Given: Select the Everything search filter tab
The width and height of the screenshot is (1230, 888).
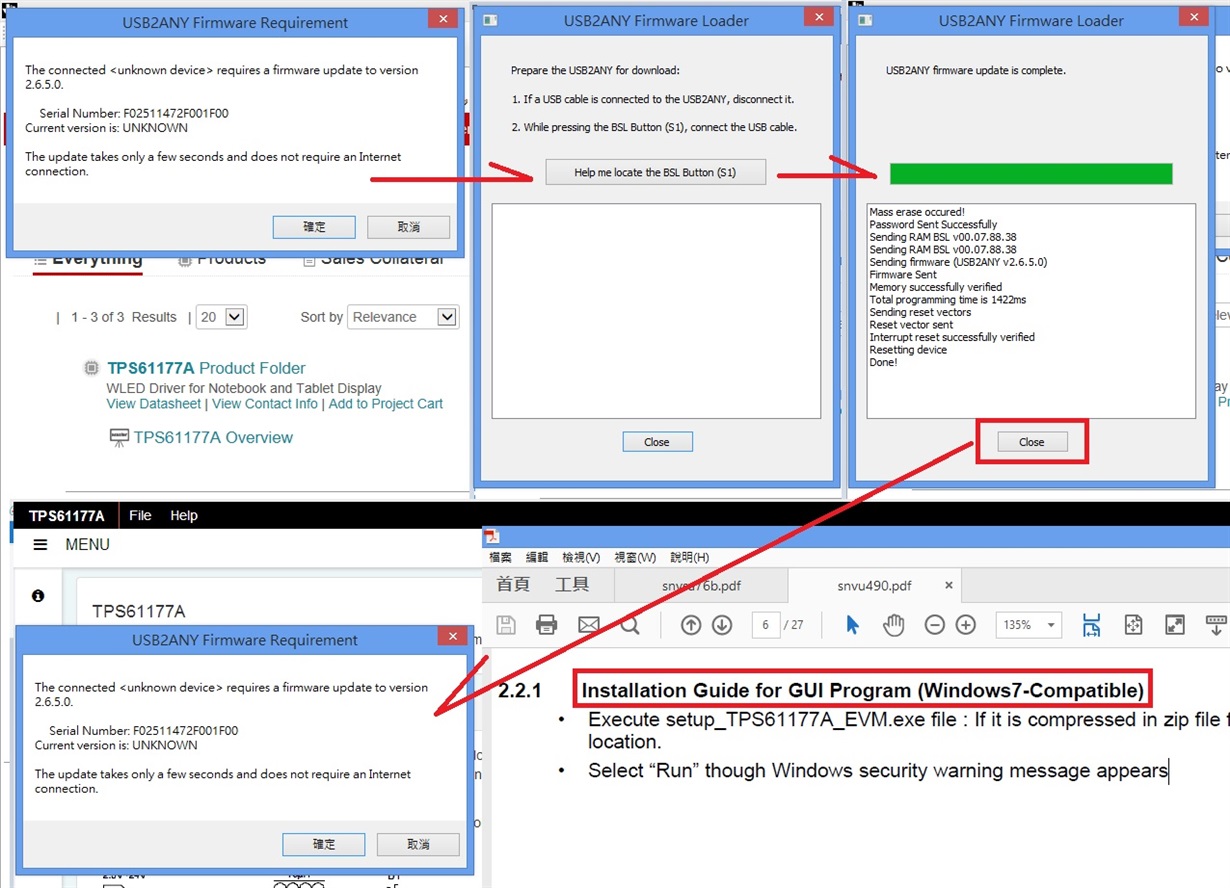Looking at the screenshot, I should (88, 259).
